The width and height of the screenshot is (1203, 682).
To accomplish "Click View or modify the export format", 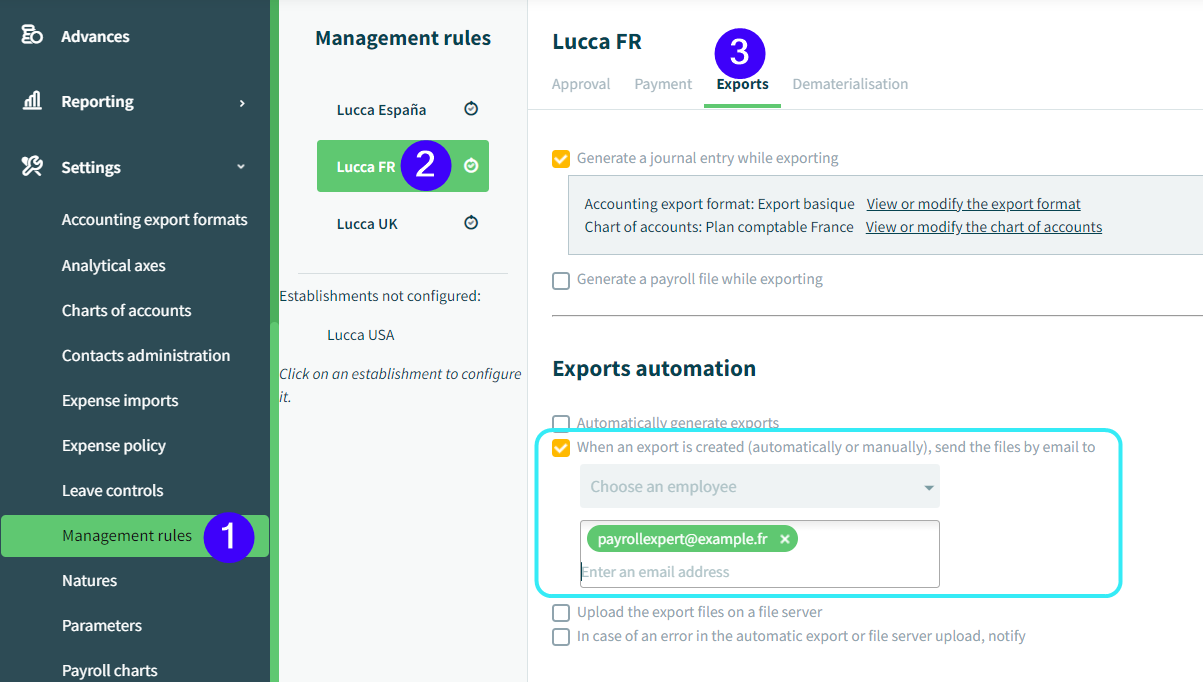I will point(974,203).
